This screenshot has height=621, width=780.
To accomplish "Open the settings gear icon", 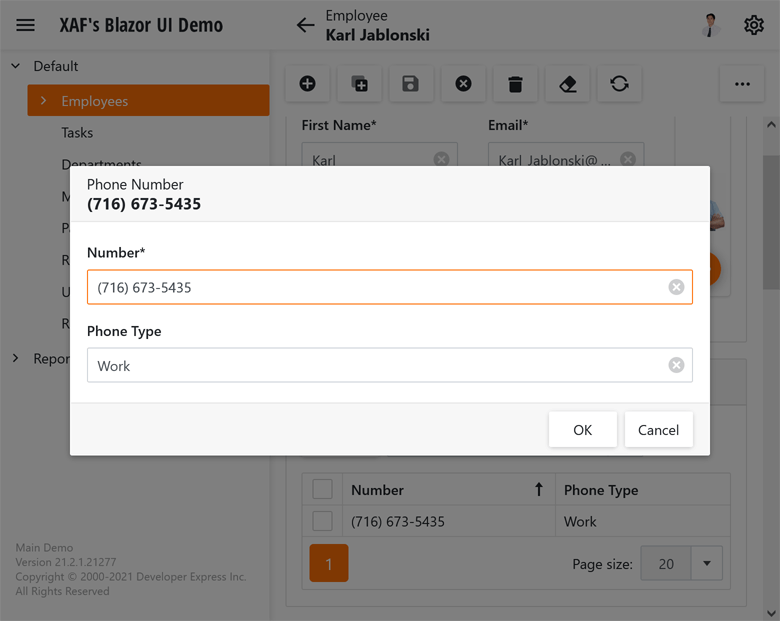I will point(754,26).
